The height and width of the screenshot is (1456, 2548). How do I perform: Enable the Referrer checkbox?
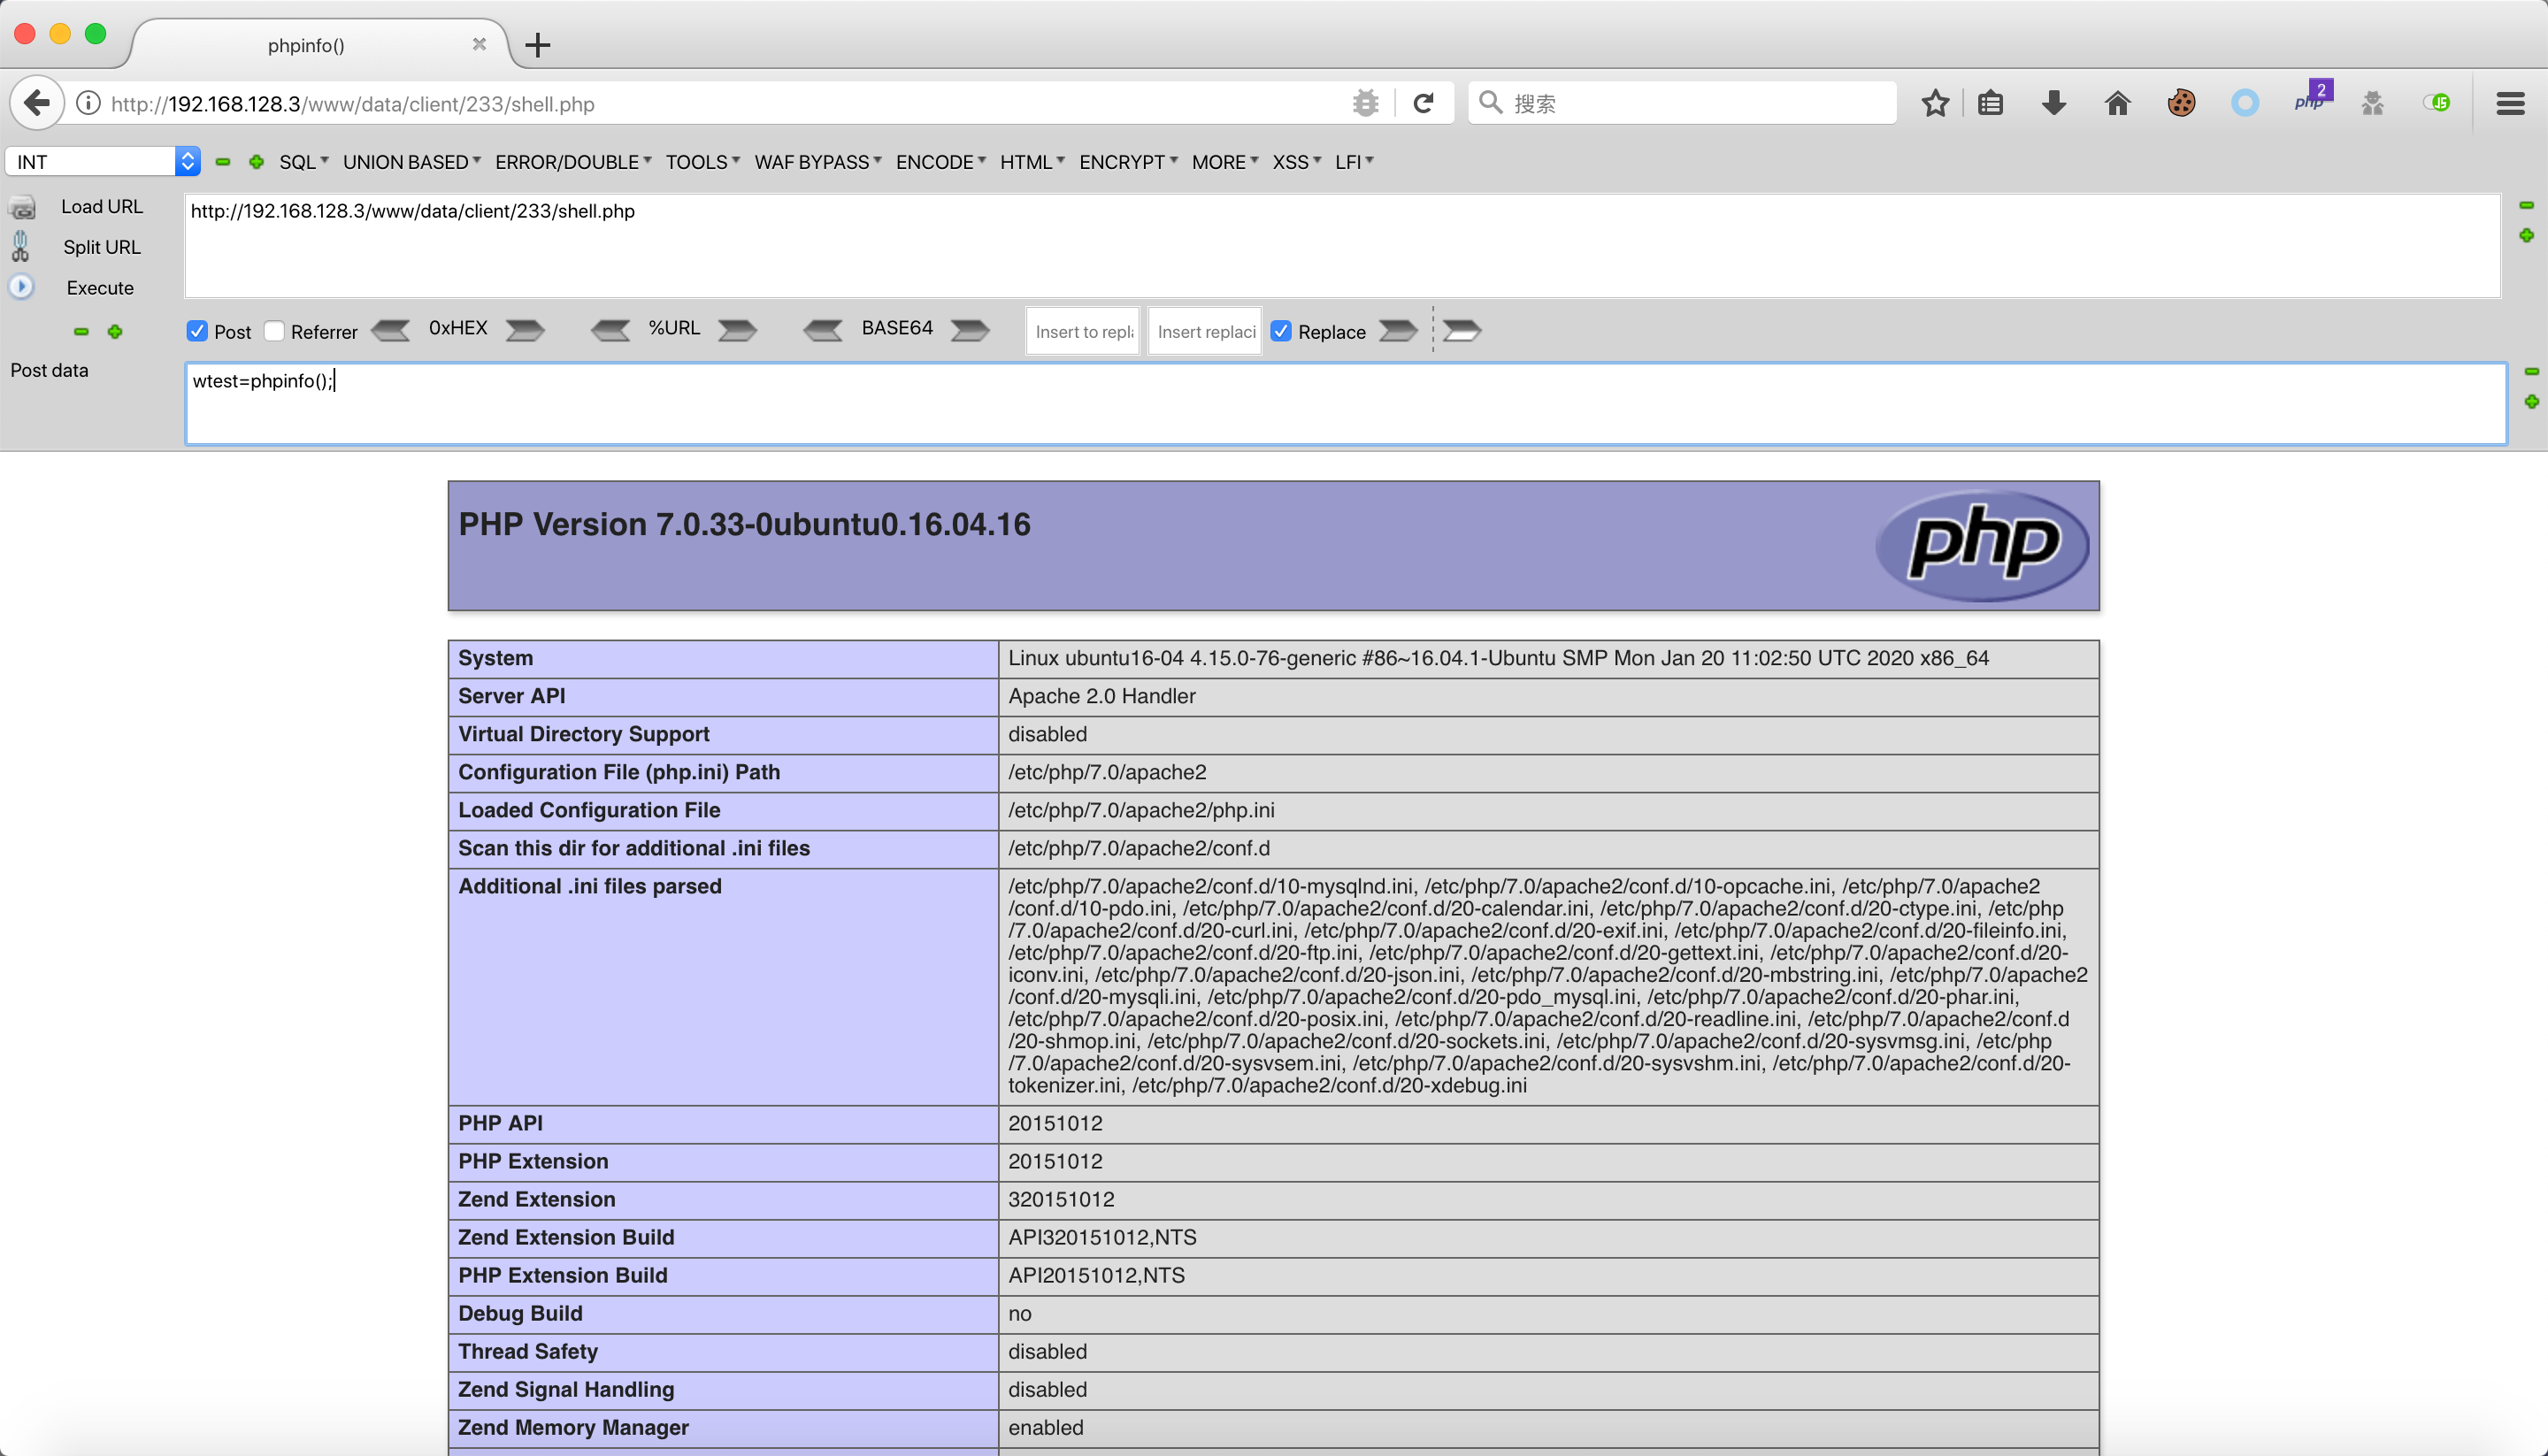pos(275,331)
